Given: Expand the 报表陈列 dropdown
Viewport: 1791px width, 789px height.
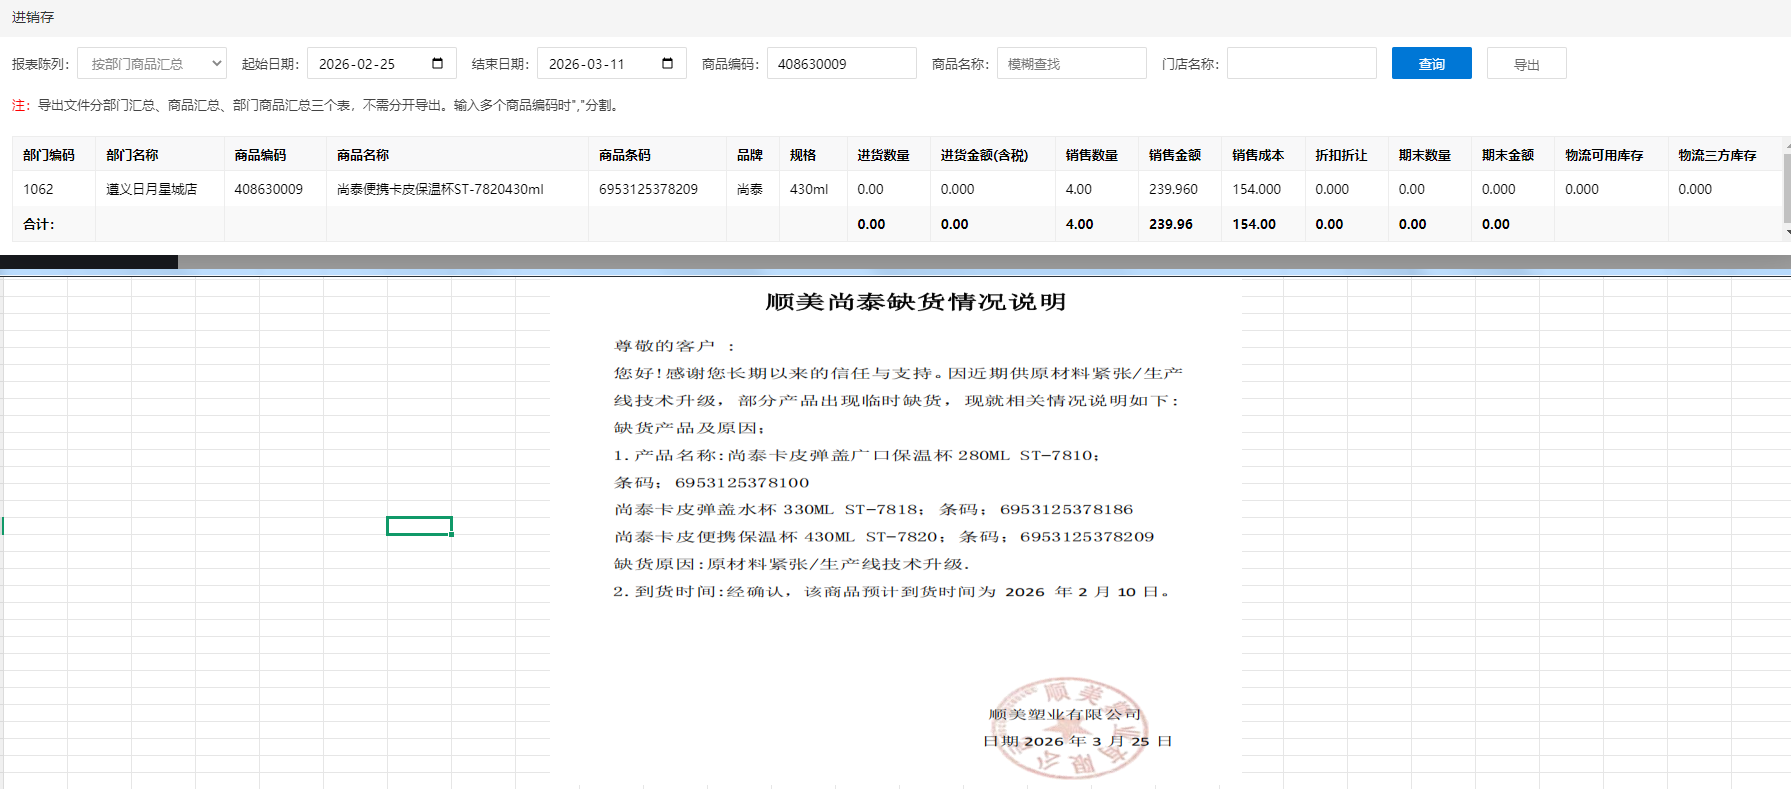Looking at the screenshot, I should point(152,64).
